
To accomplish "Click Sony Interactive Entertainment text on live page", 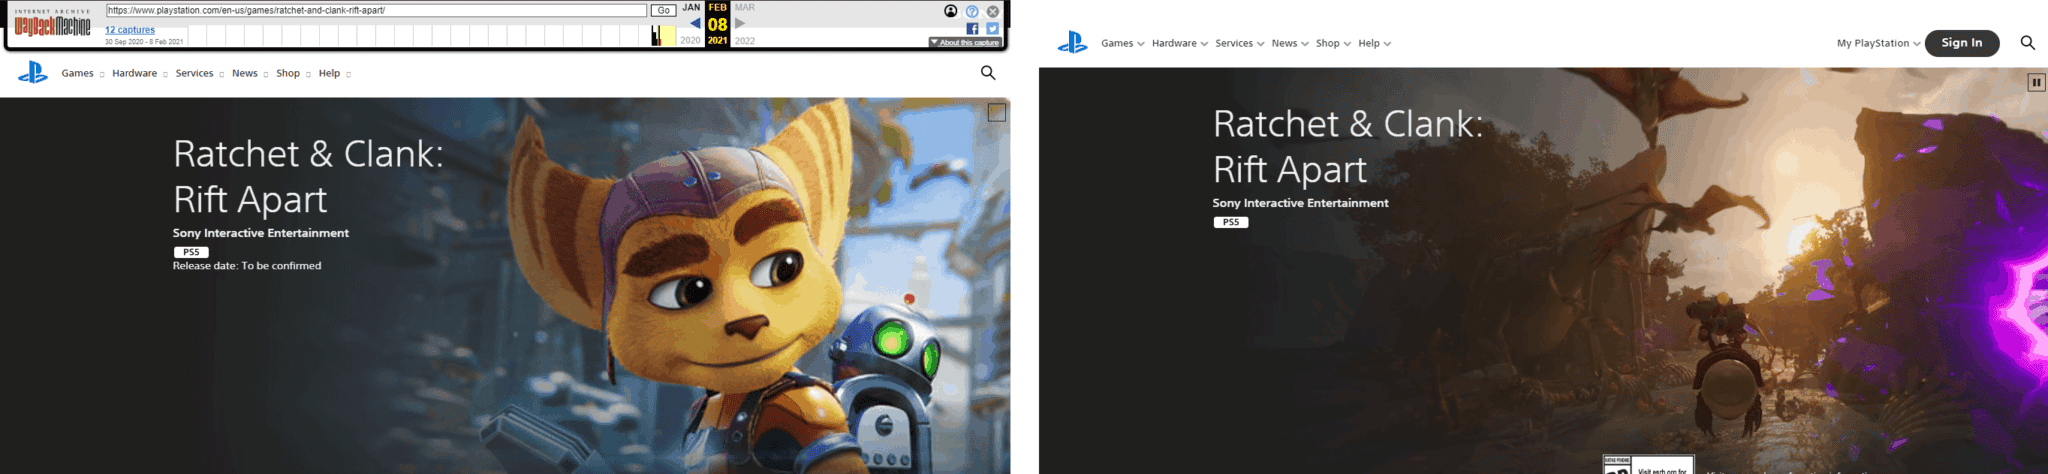I will [1301, 203].
